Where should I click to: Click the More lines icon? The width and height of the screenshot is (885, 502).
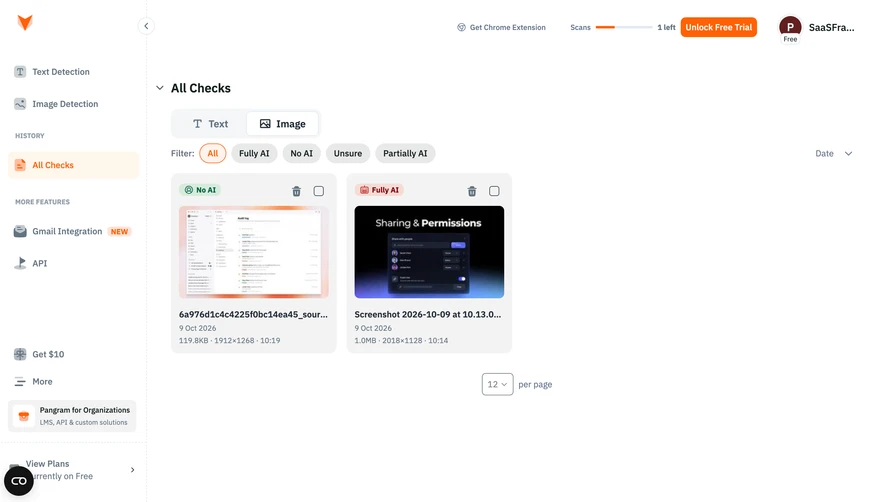coord(20,382)
